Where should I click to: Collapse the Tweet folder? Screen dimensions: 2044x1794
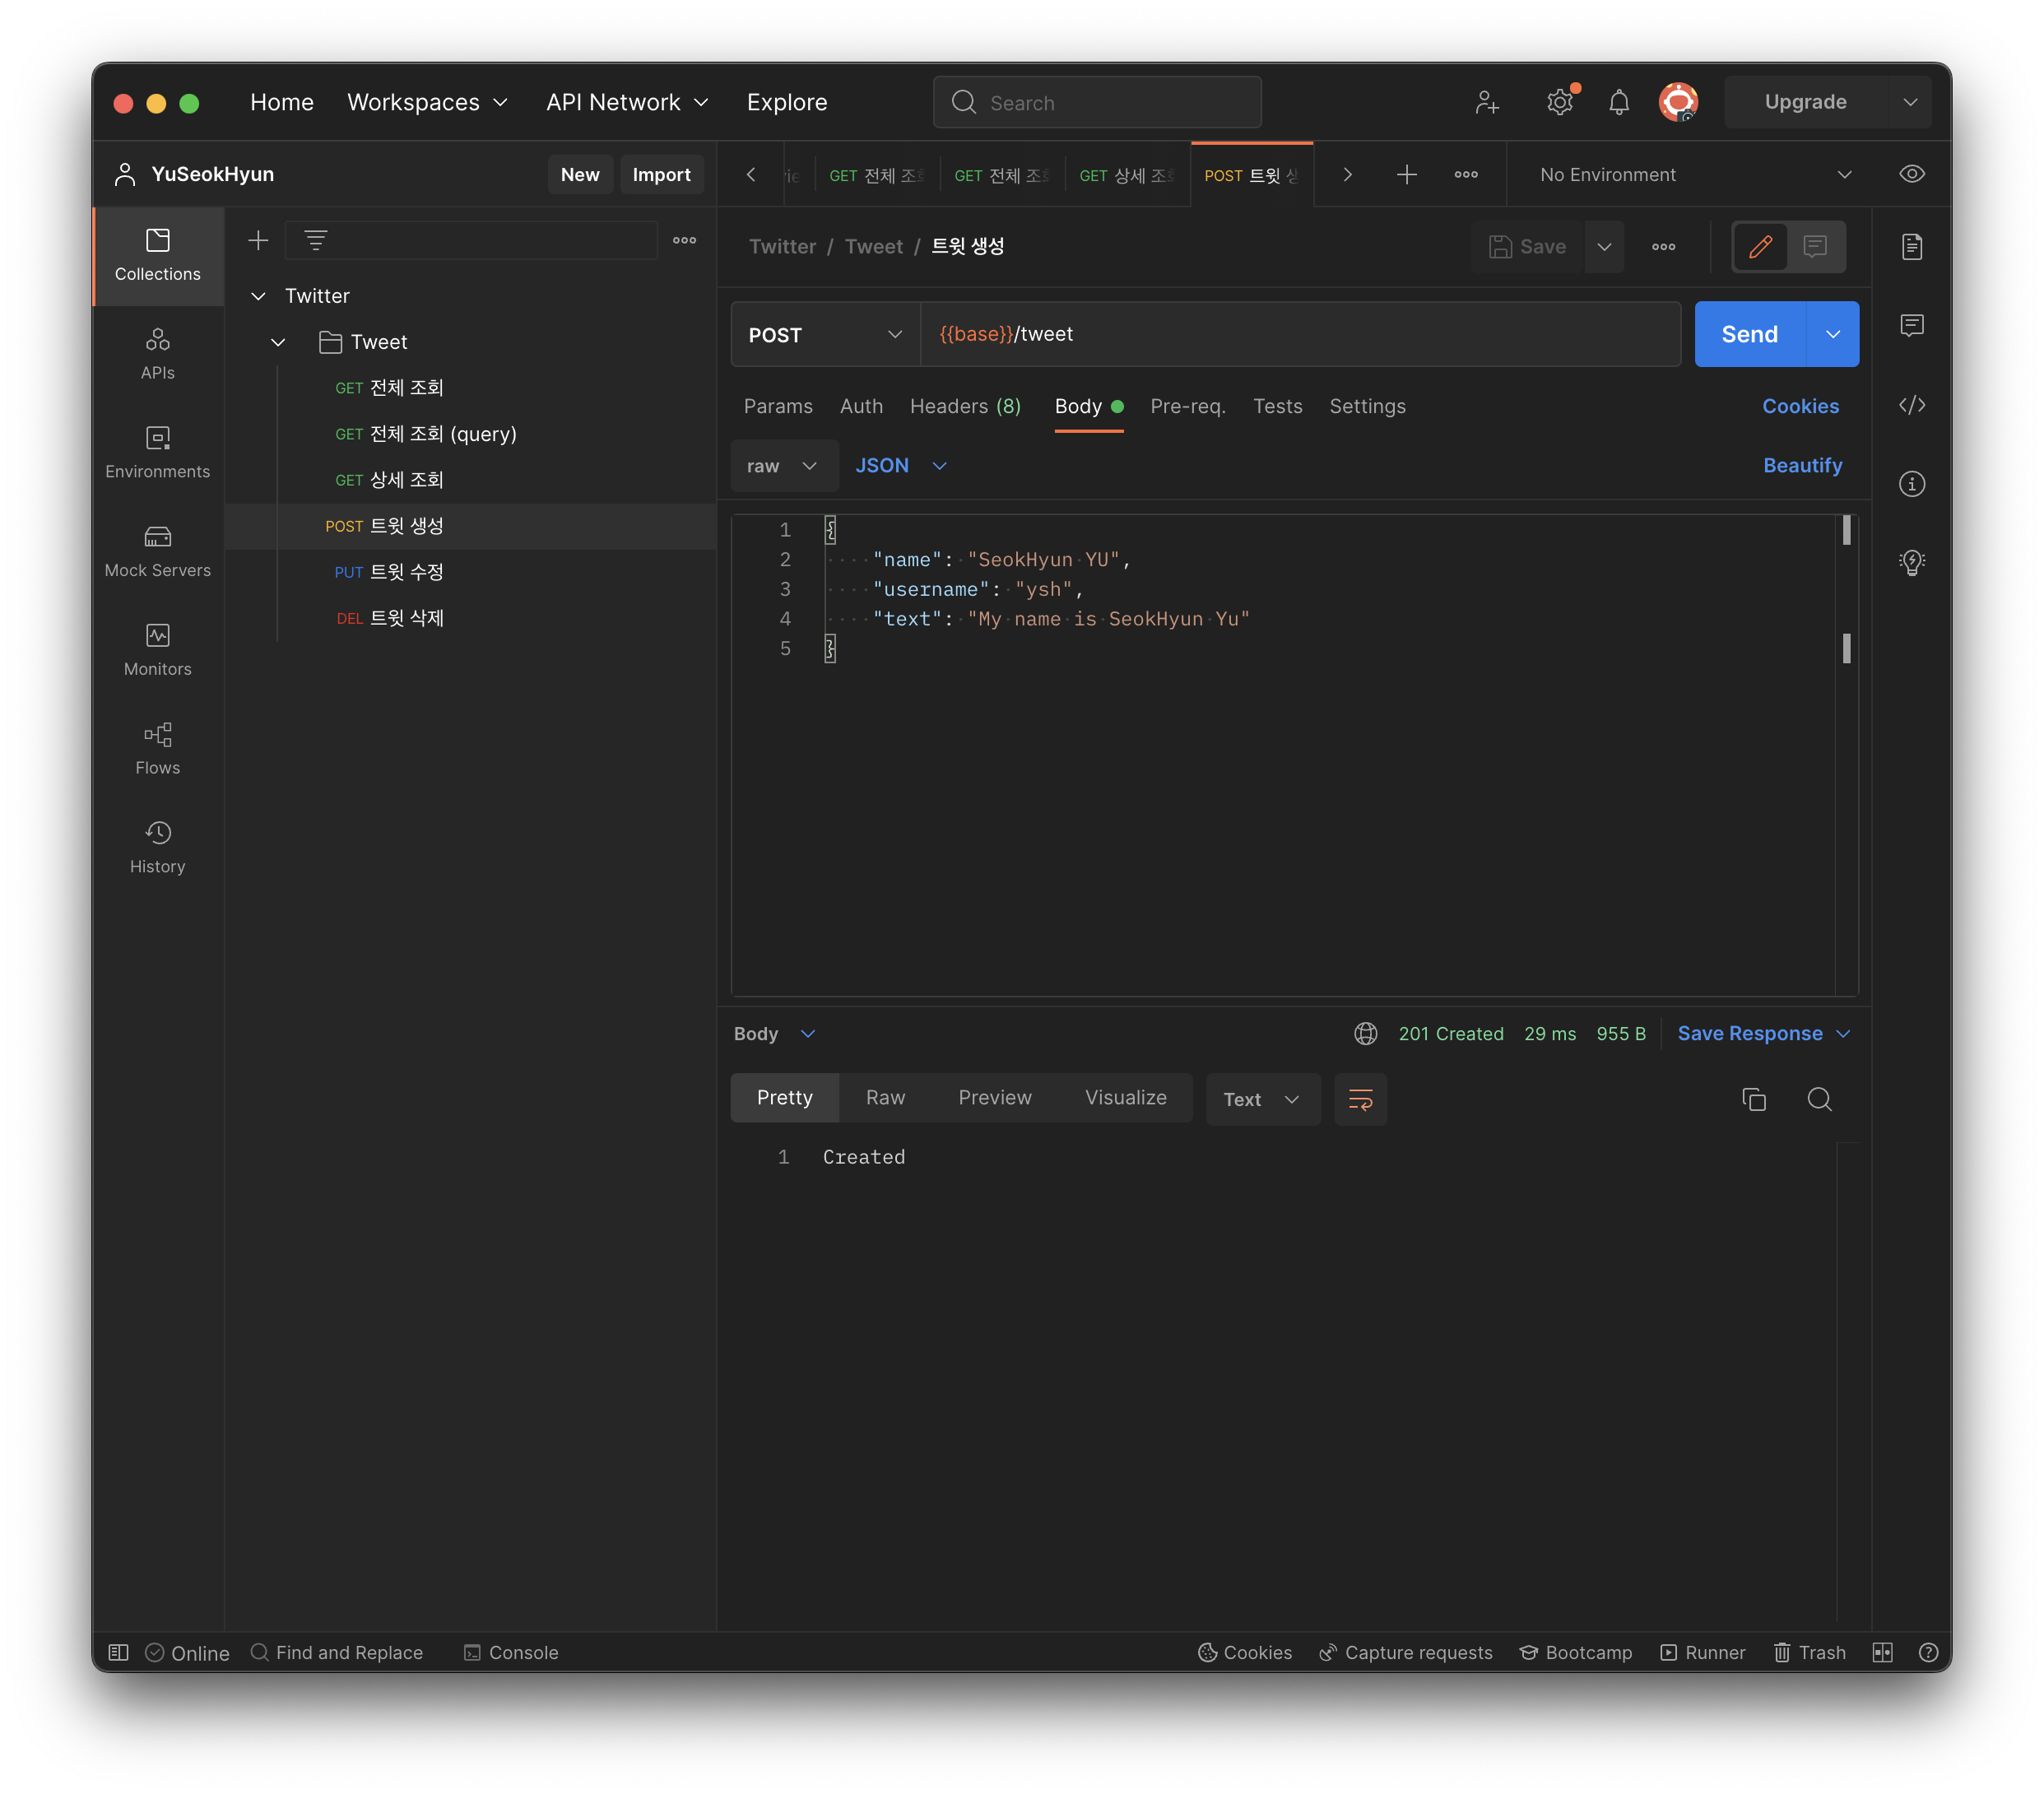[278, 342]
